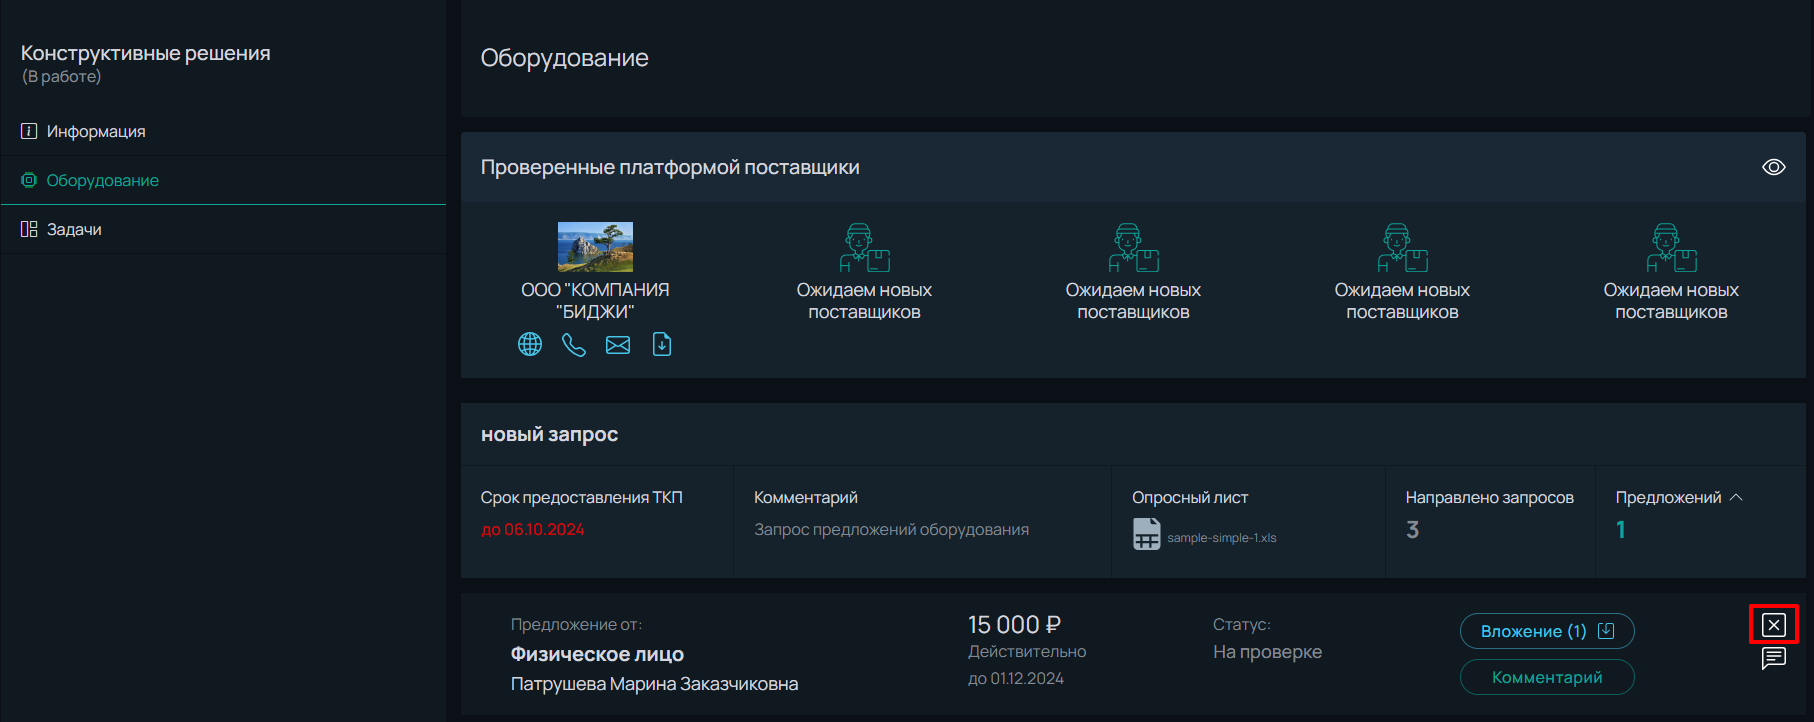Click the first Ожидаем новых поставщиков placeholder icon
This screenshot has width=1814, height=722.
pyautogui.click(x=864, y=248)
